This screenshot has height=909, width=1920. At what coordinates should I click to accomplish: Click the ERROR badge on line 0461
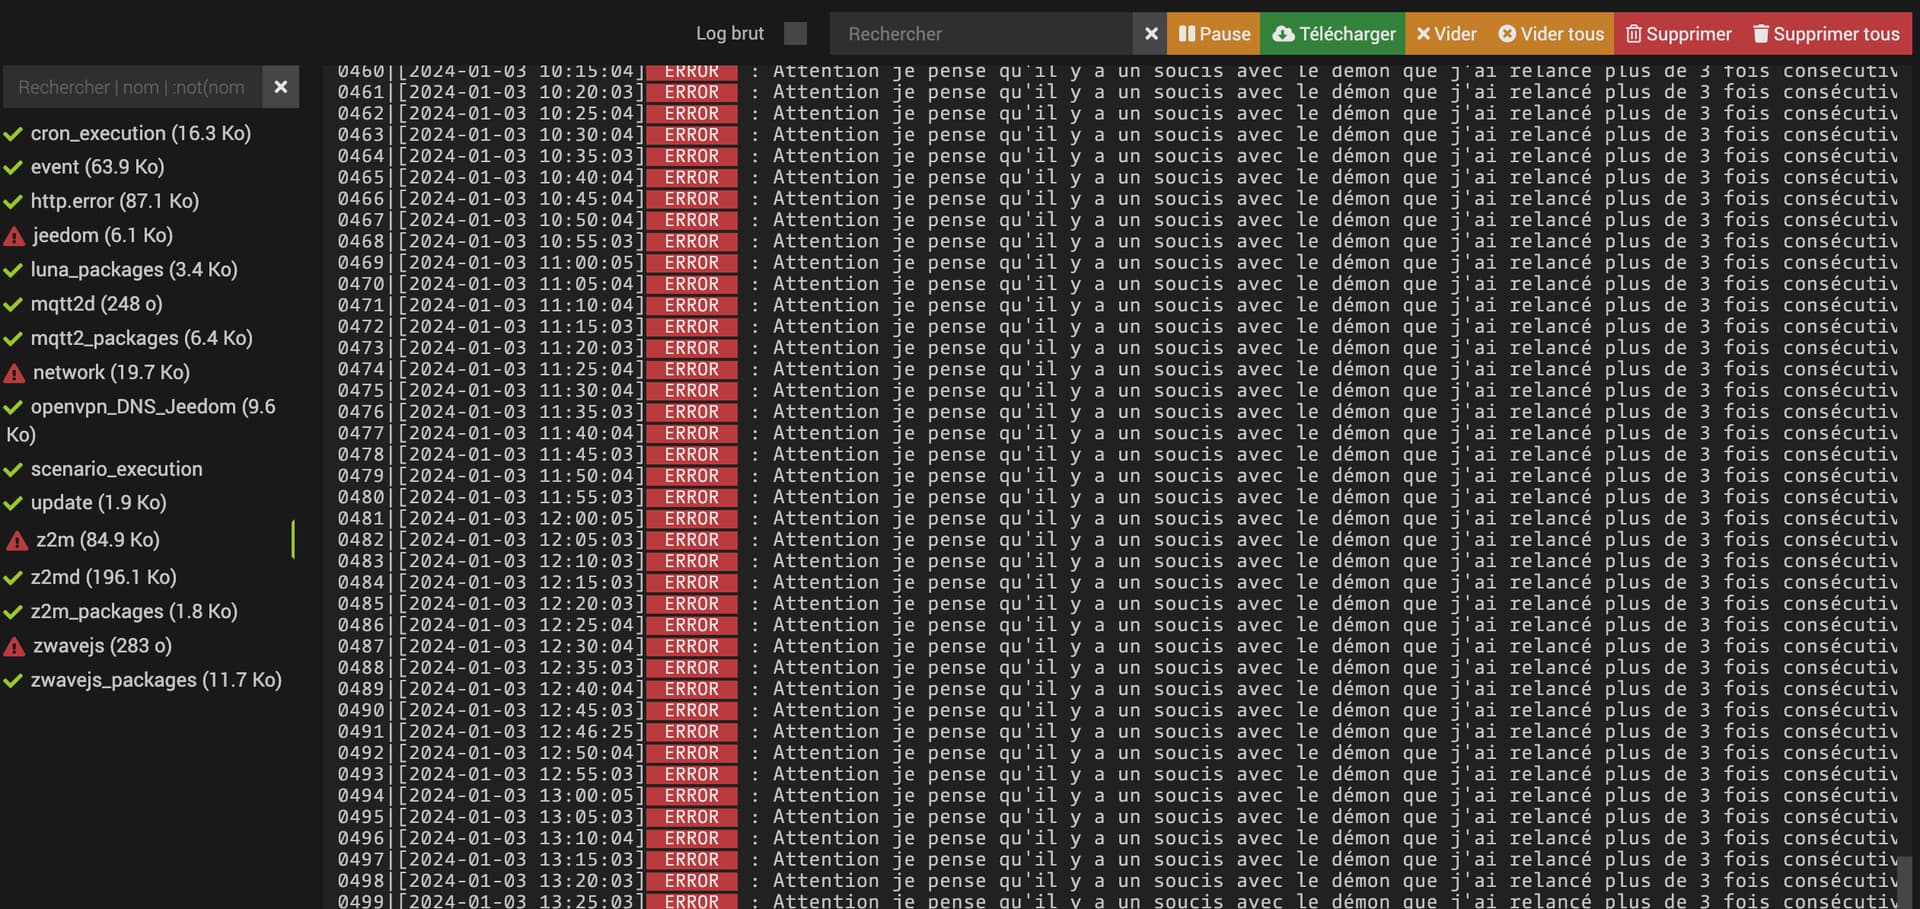pos(692,92)
